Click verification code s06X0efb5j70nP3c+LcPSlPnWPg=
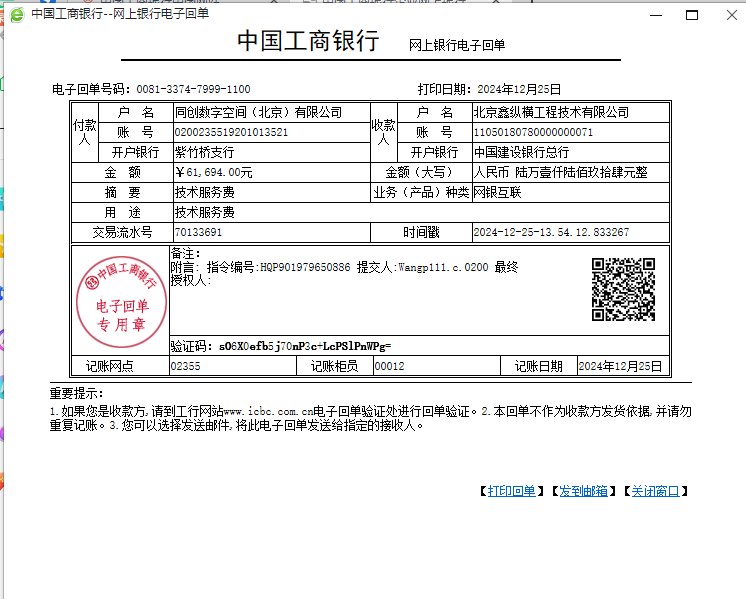 point(305,346)
